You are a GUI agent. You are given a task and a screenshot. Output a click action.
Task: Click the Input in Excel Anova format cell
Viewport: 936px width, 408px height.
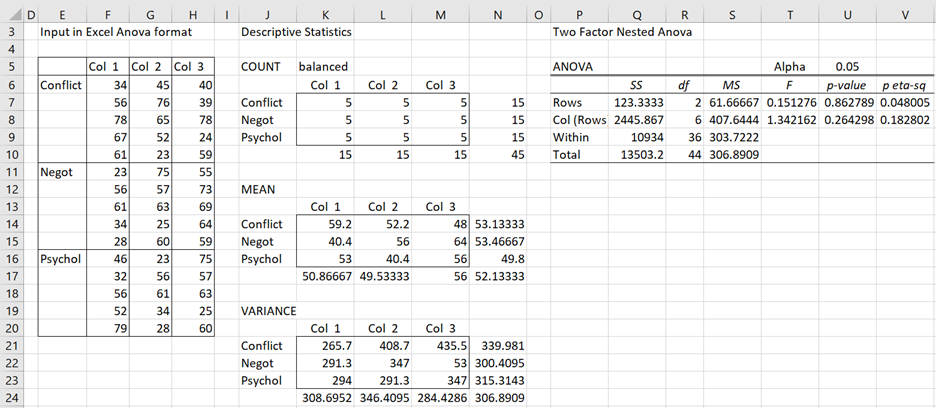pos(116,32)
